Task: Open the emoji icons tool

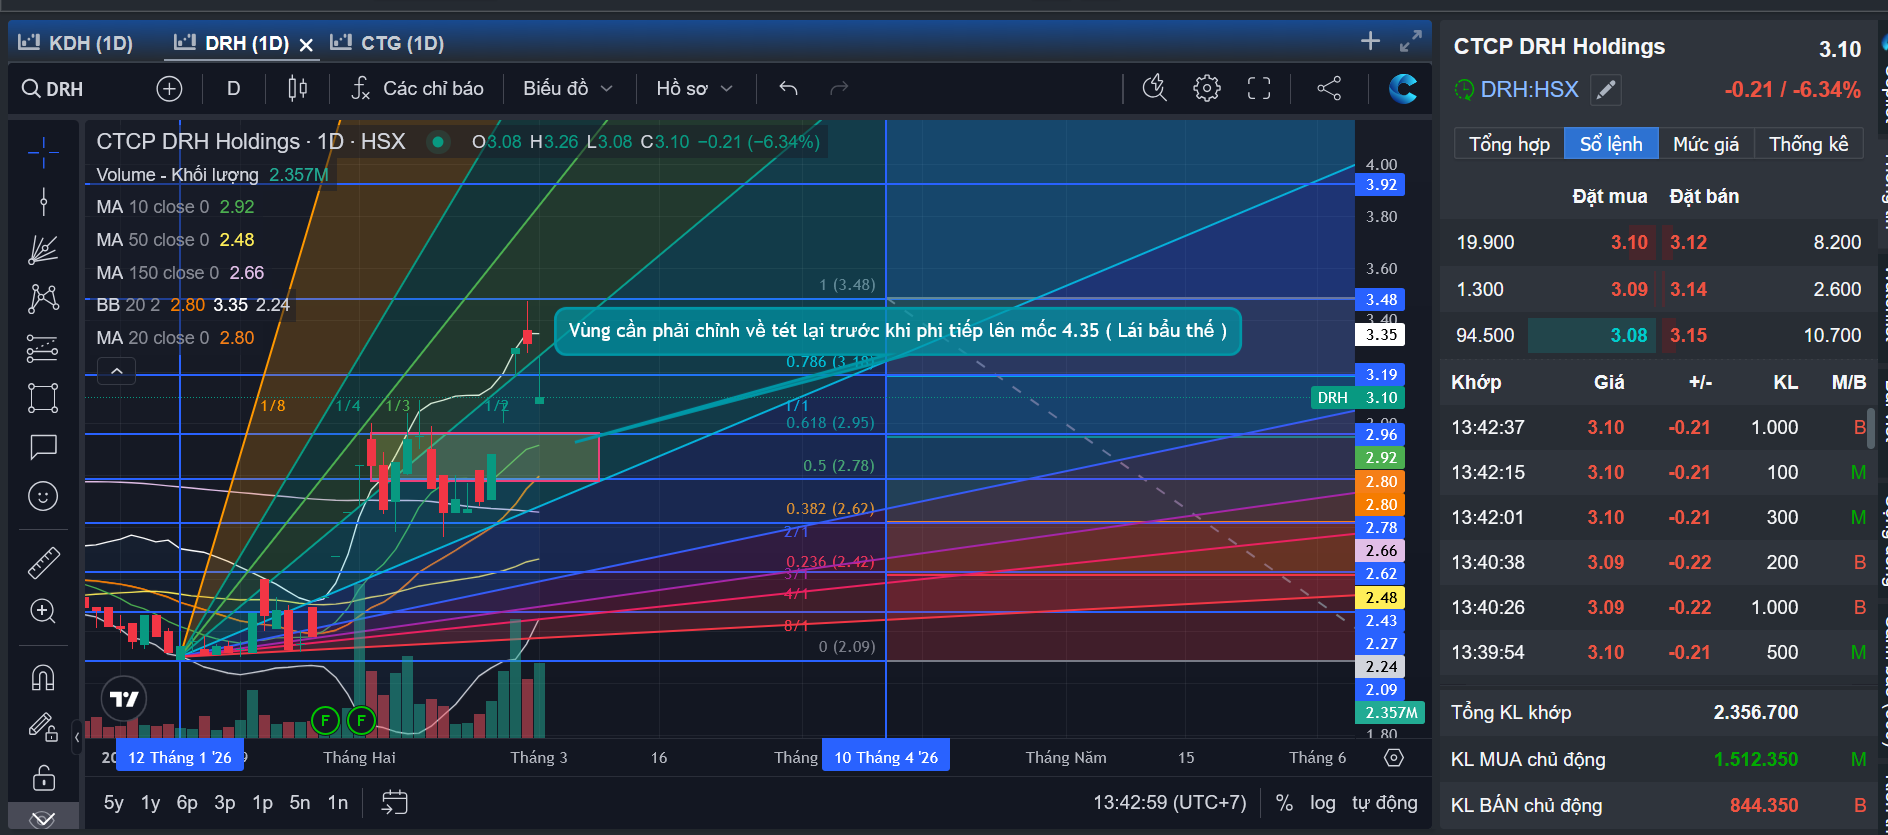Action: pos(43,496)
